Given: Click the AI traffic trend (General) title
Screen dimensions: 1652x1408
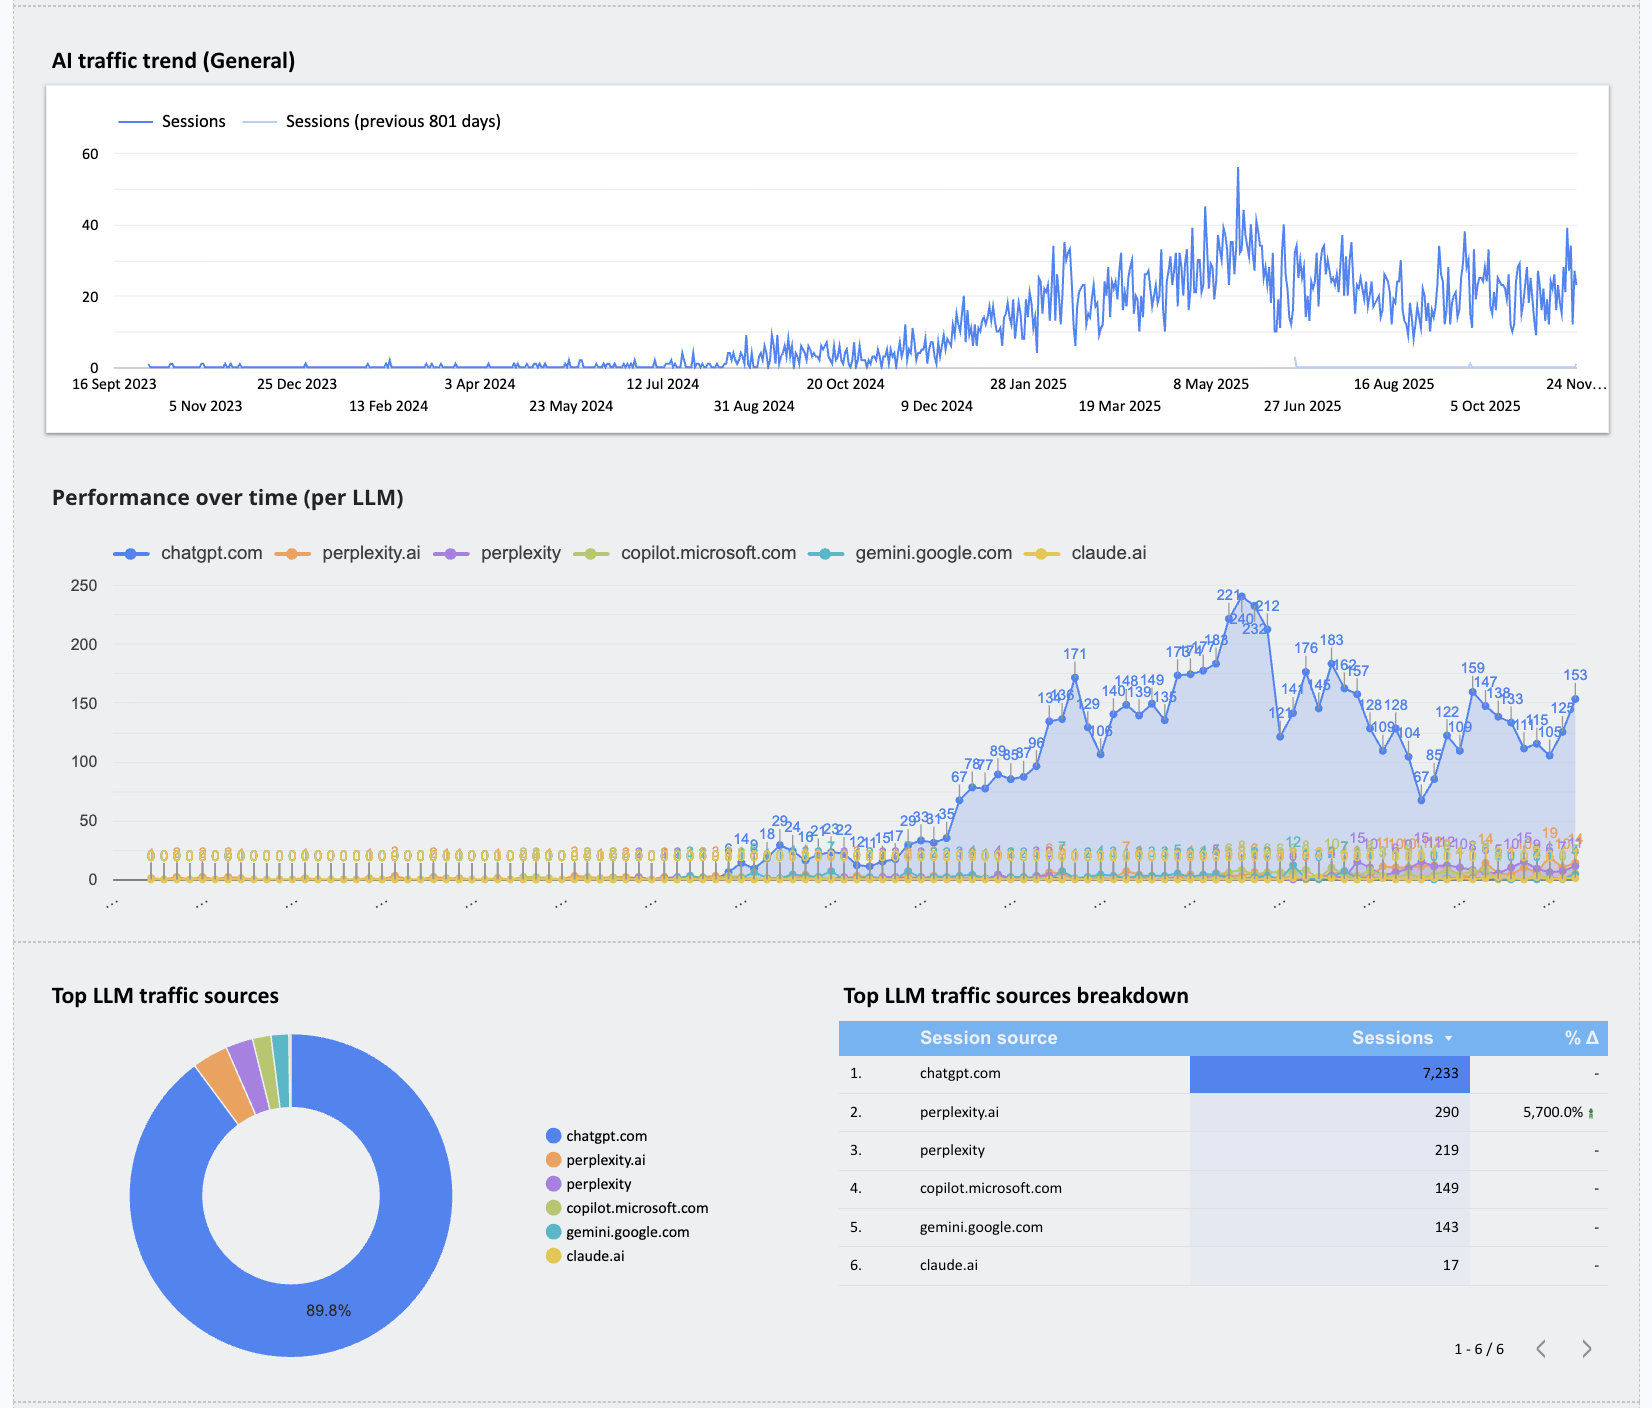Looking at the screenshot, I should [173, 61].
